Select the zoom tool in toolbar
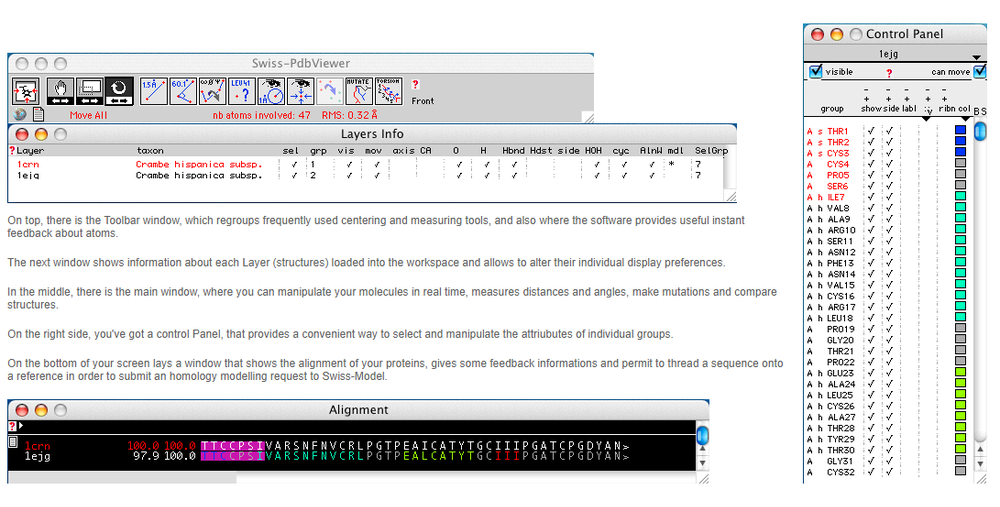 pyautogui.click(x=89, y=91)
